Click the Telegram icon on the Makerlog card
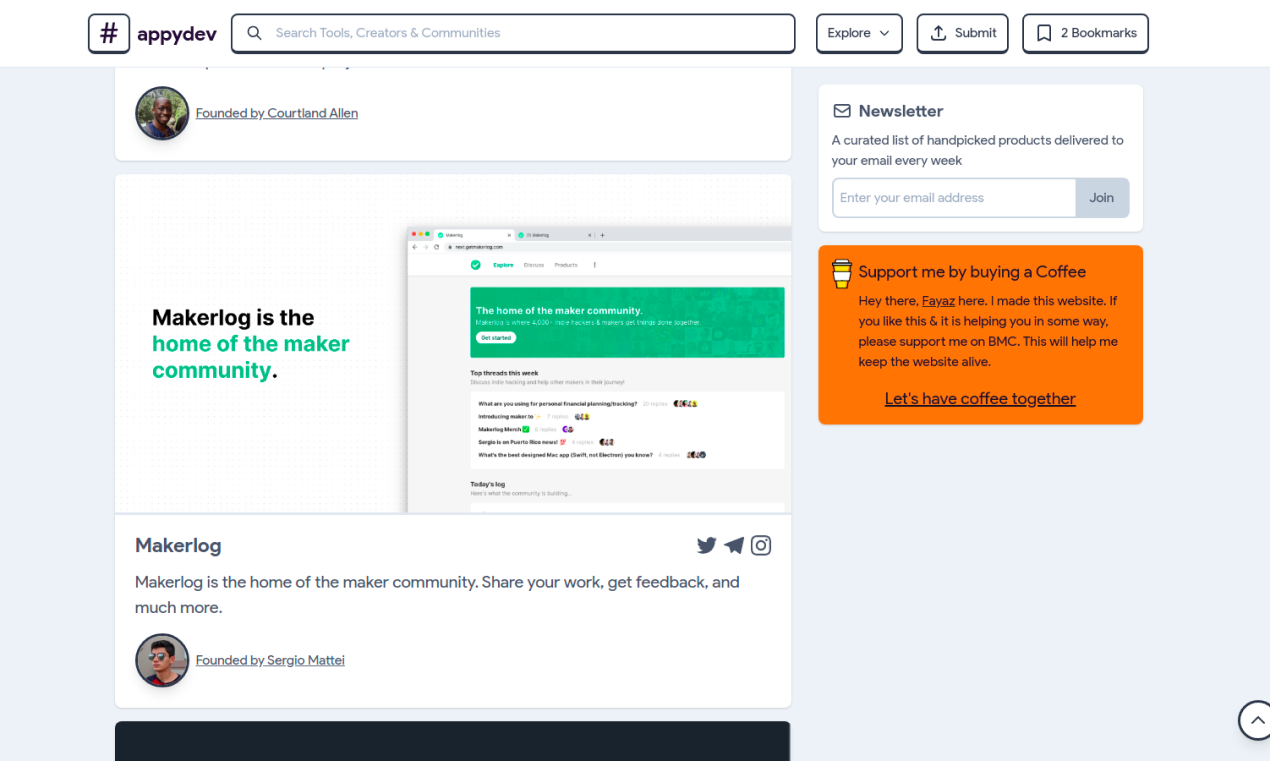Image resolution: width=1270 pixels, height=761 pixels. click(x=734, y=545)
